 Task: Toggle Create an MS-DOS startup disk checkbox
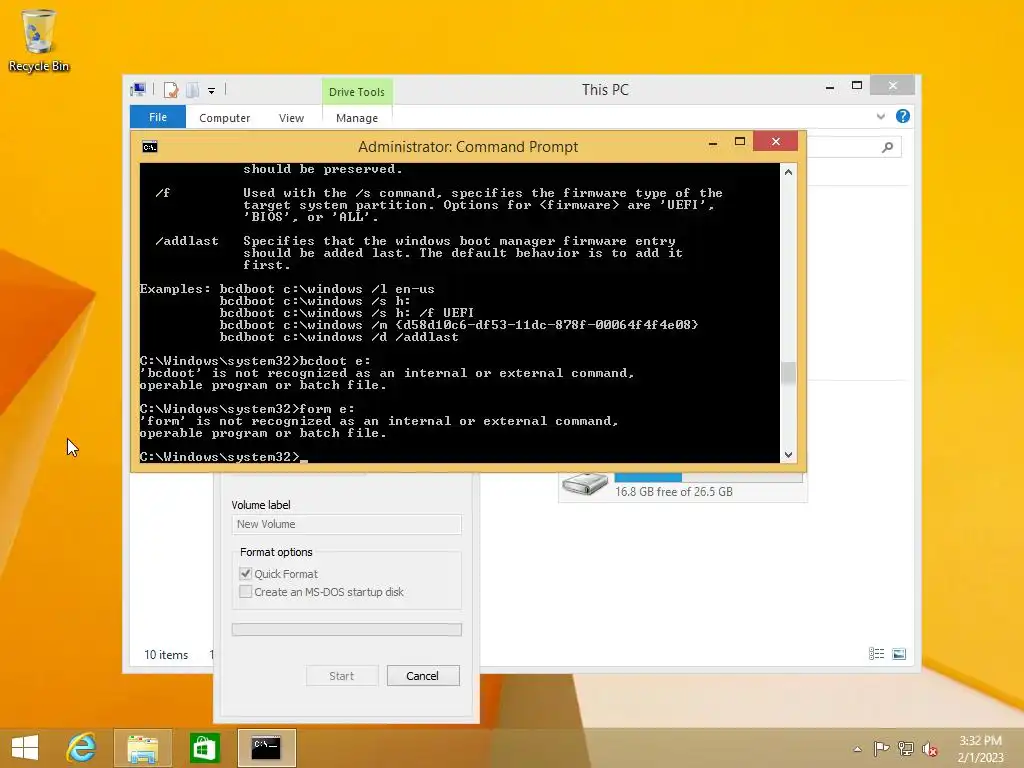pyautogui.click(x=246, y=592)
